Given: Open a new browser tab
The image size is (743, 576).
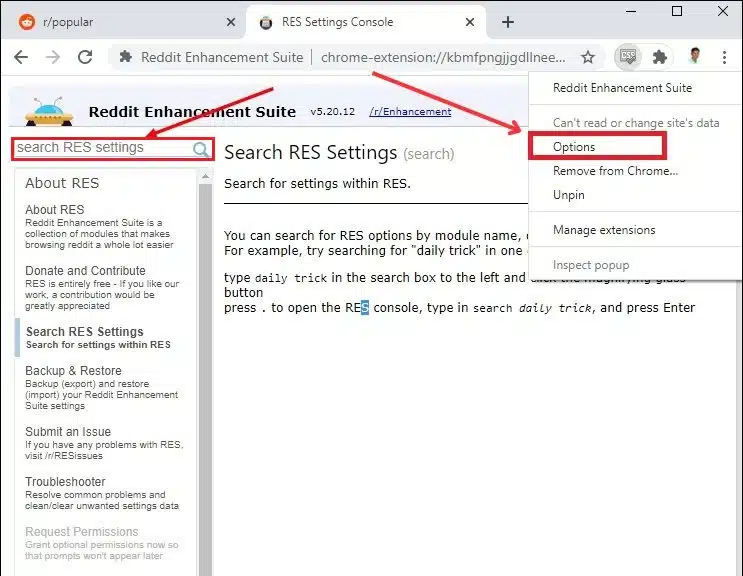Looking at the screenshot, I should (x=507, y=22).
